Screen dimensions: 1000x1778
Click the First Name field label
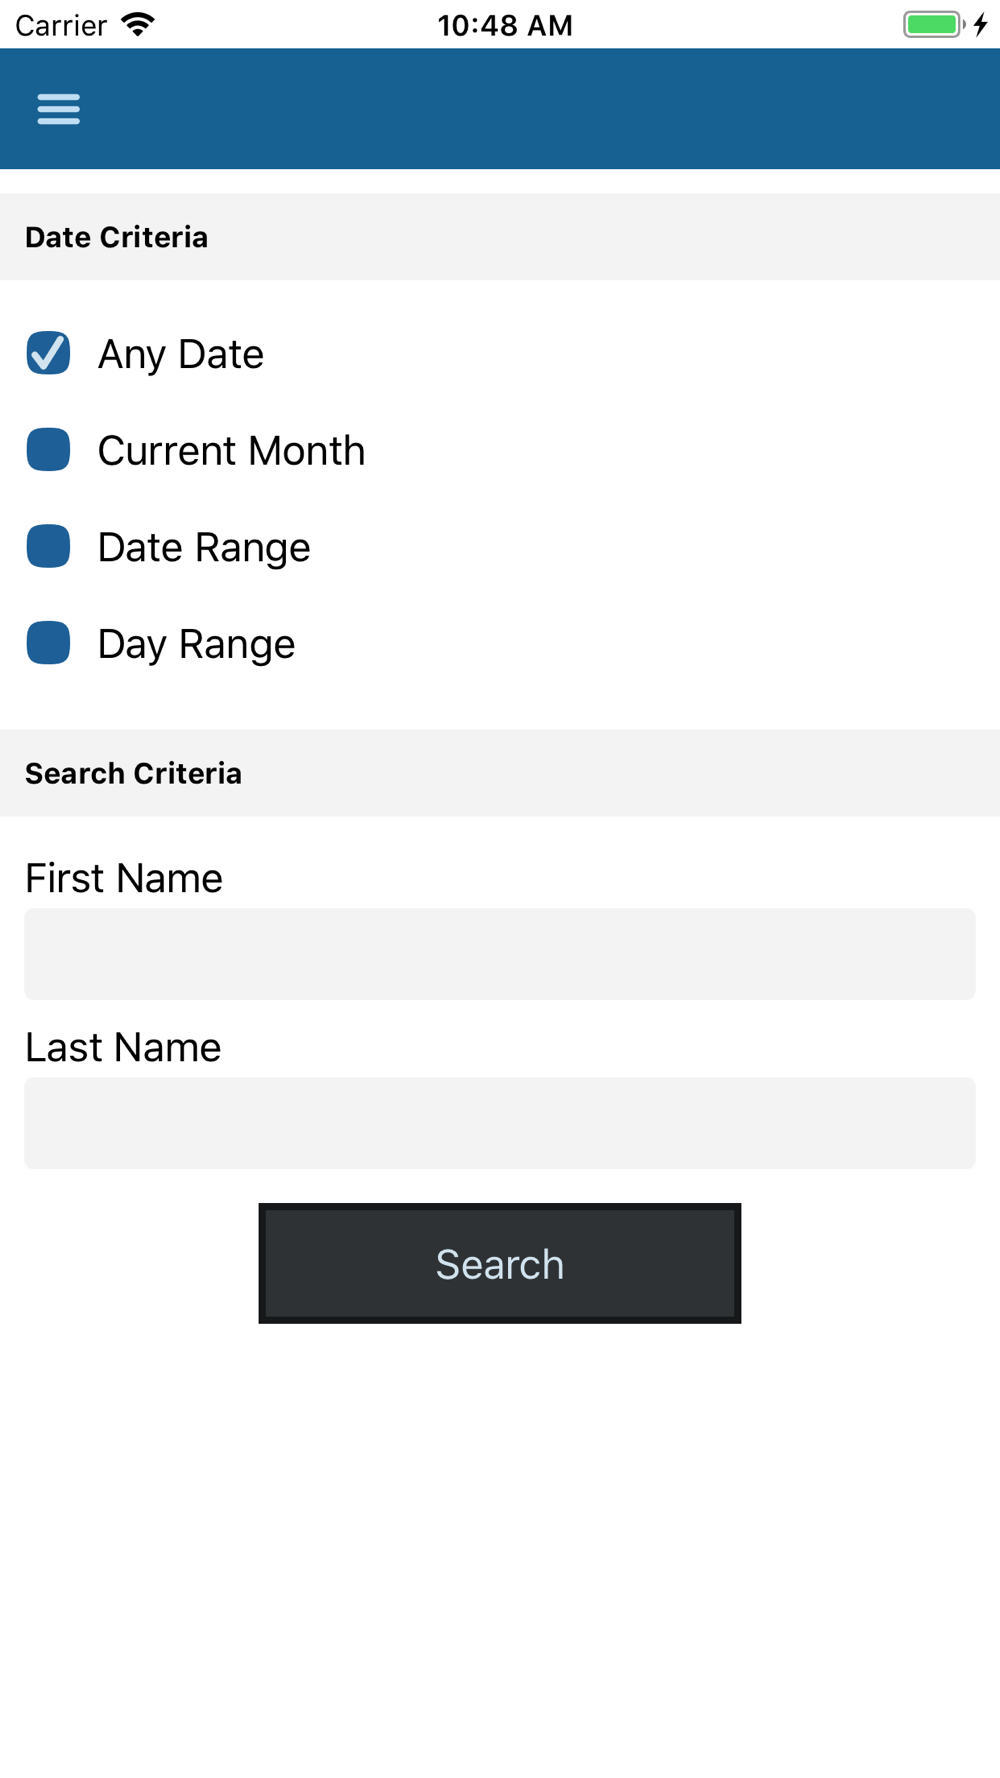click(124, 878)
